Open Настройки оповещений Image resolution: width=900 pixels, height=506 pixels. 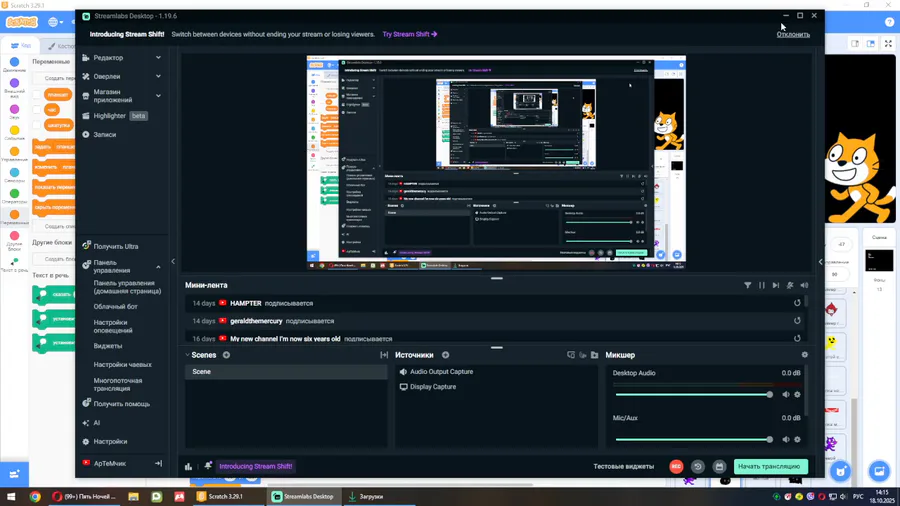point(113,326)
